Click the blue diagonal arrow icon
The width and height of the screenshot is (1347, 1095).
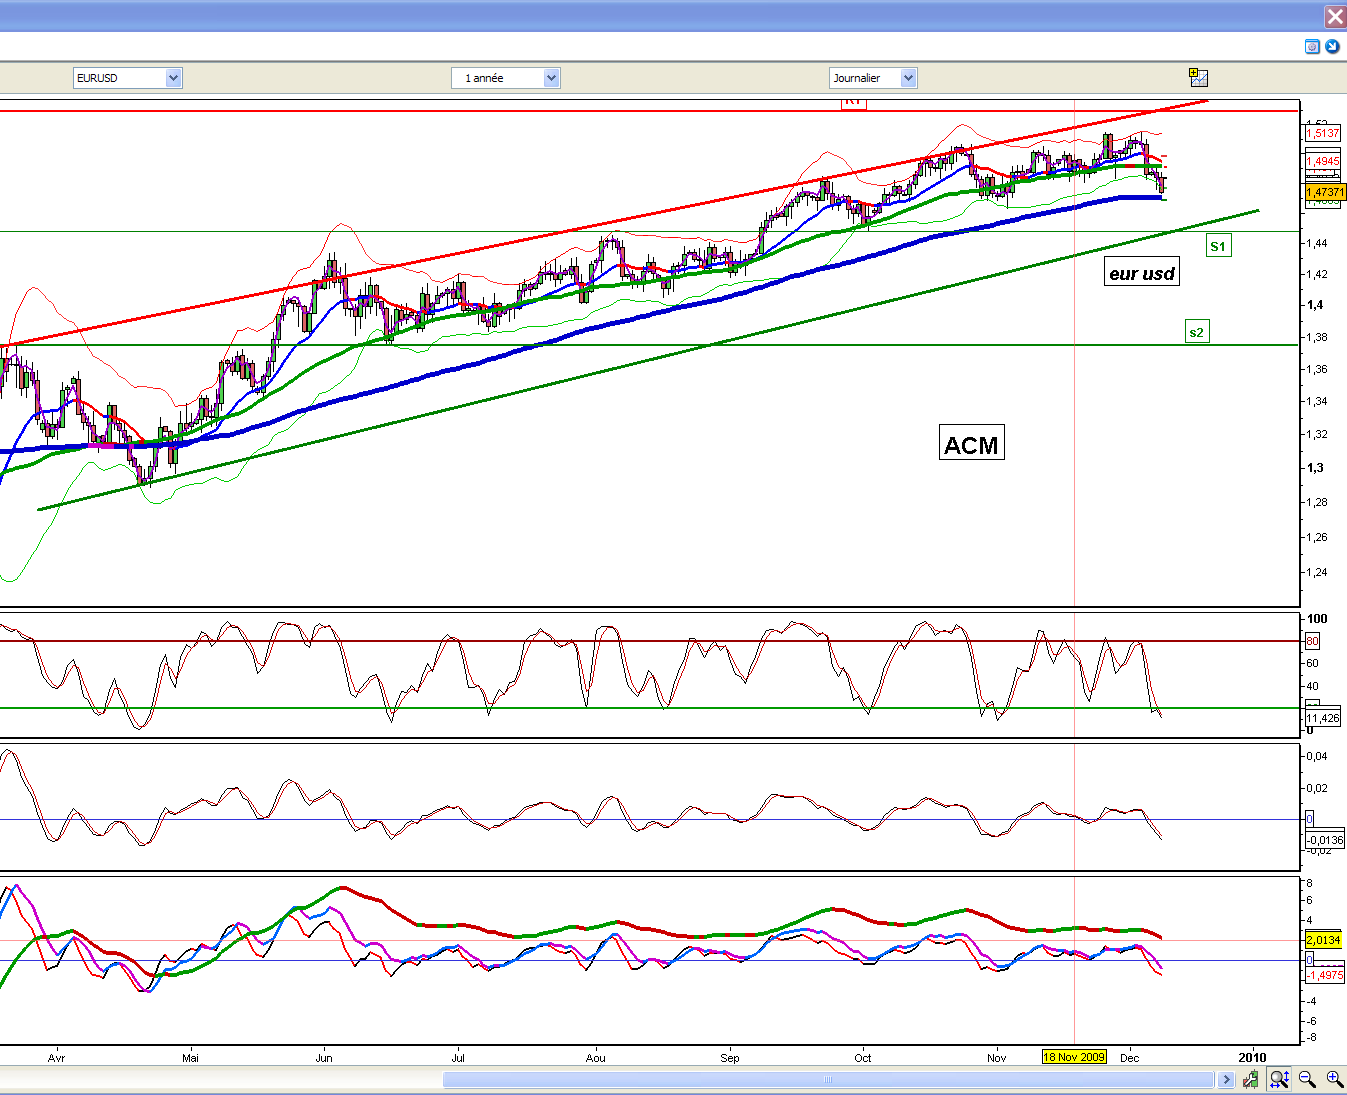[x=1332, y=47]
